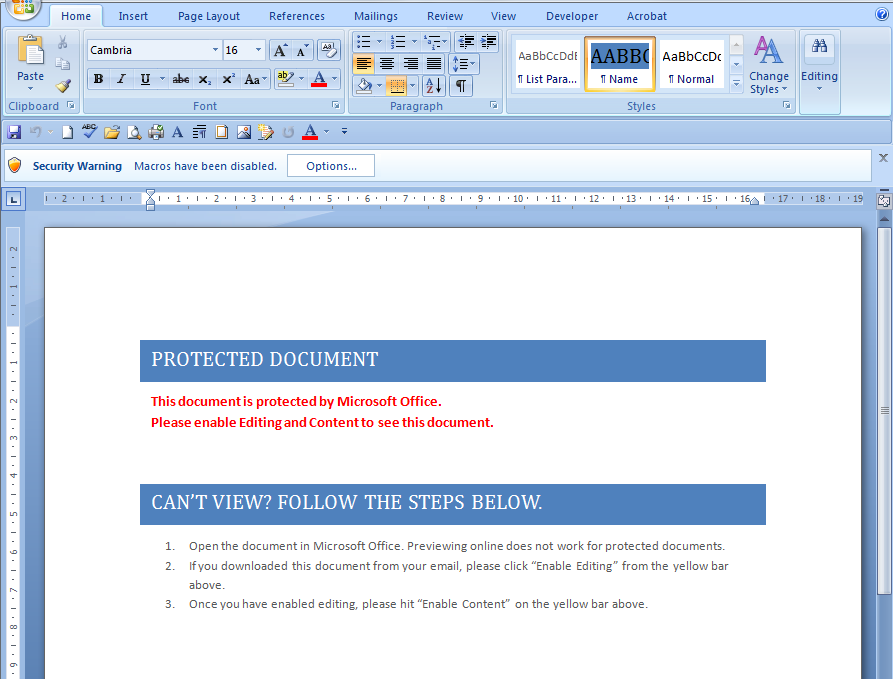Close the Security Warning message bar
This screenshot has height=679, width=893.
tap(883, 158)
